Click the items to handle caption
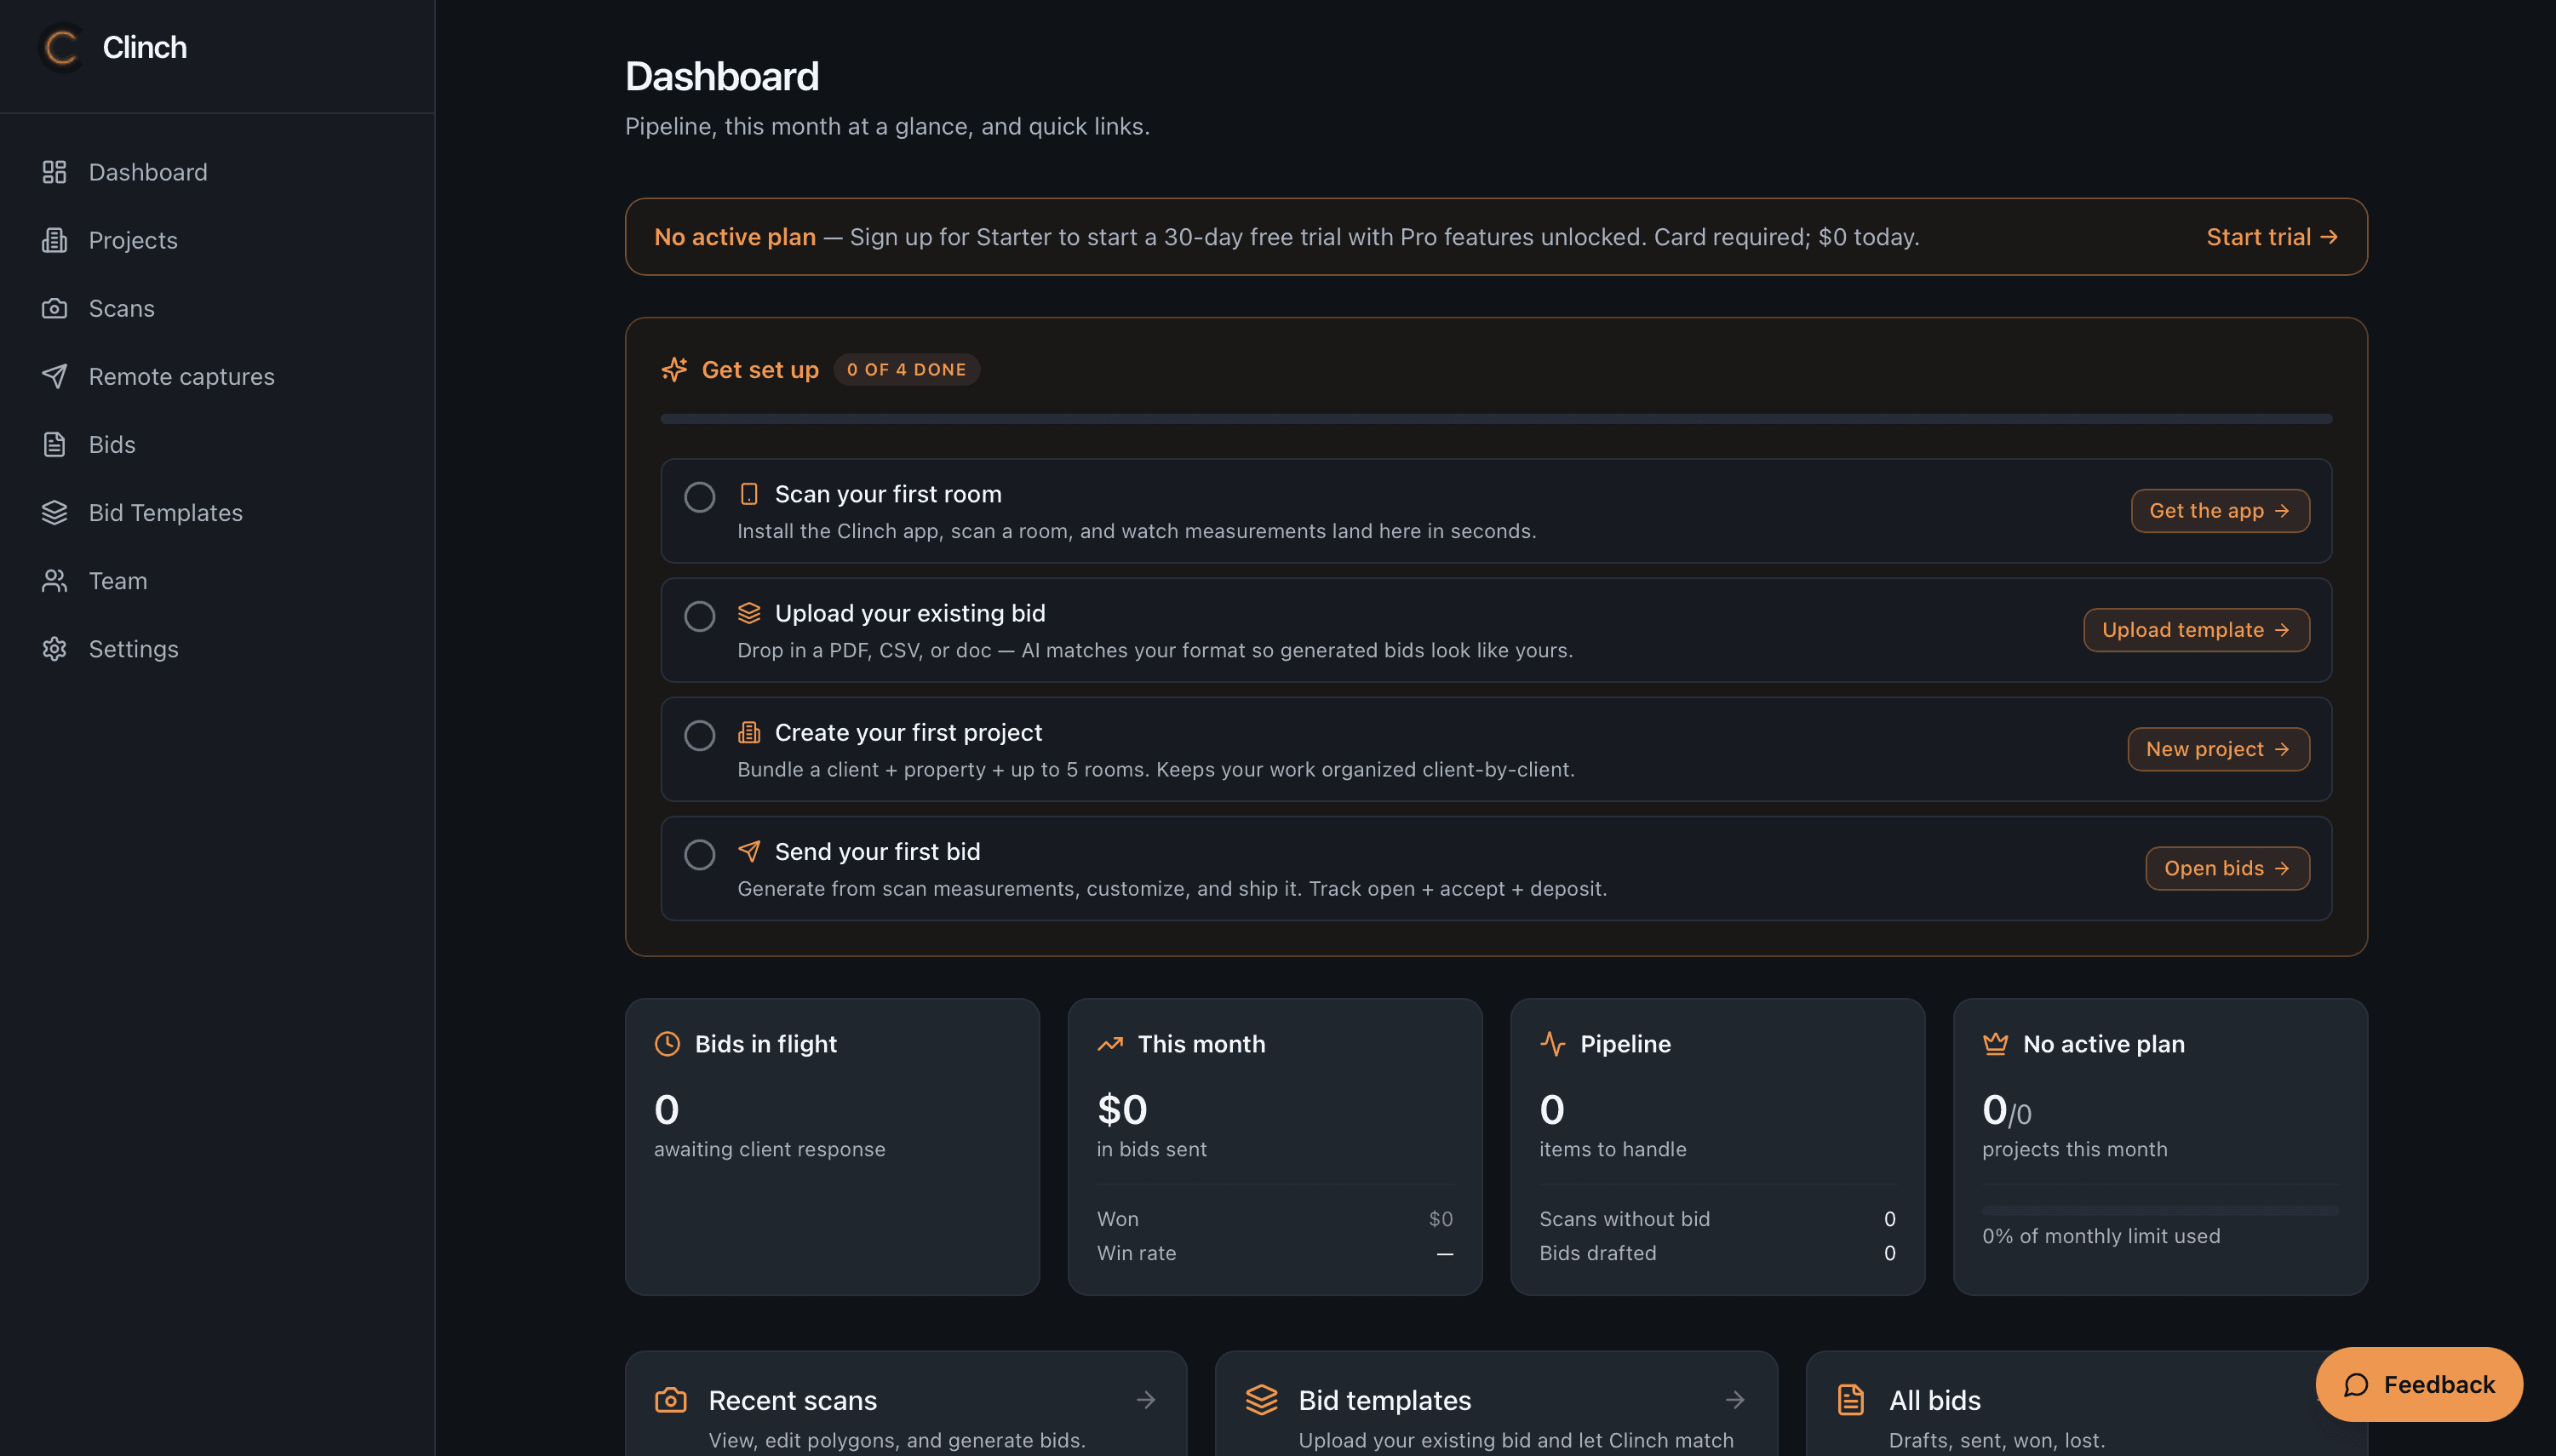2556x1456 pixels. [x=1612, y=1149]
